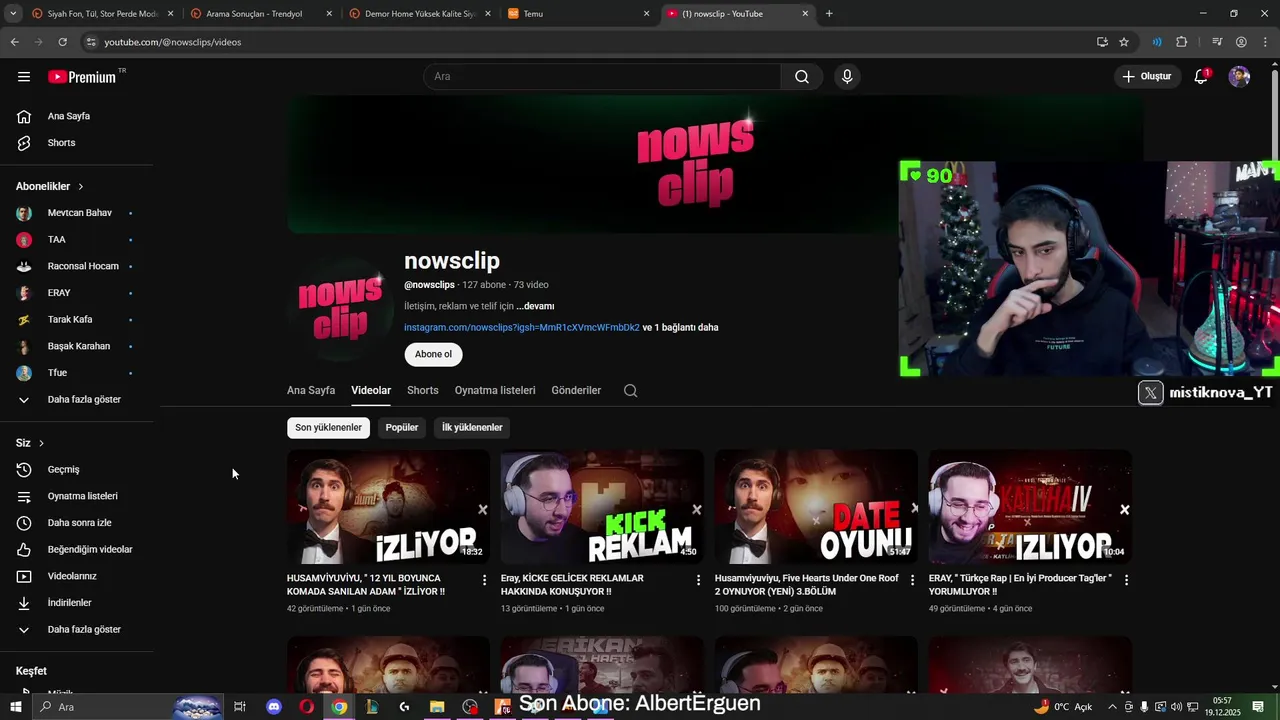Open the account avatar menu
This screenshot has height=720, width=1280.
click(x=1239, y=77)
